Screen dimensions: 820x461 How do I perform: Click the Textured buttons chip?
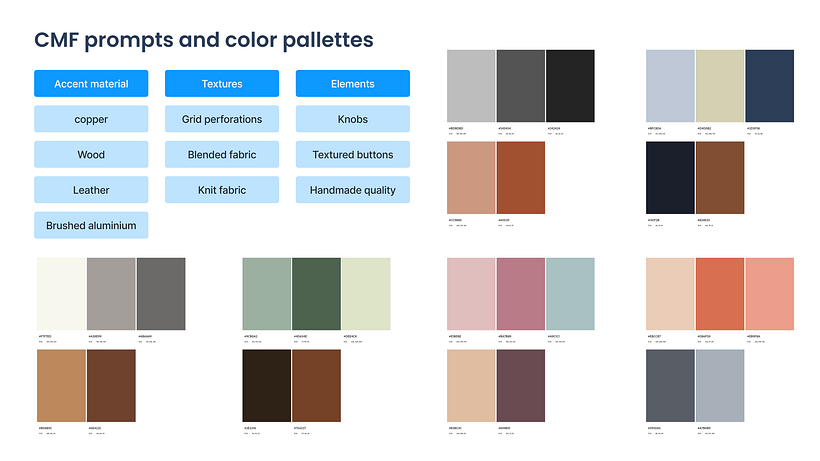[x=352, y=155]
